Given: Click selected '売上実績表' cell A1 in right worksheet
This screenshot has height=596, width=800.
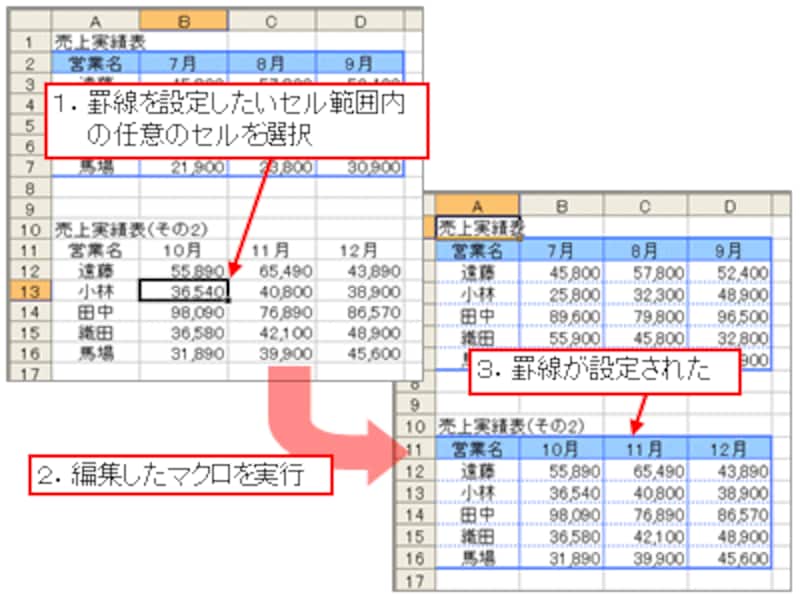Looking at the screenshot, I should 478,228.
